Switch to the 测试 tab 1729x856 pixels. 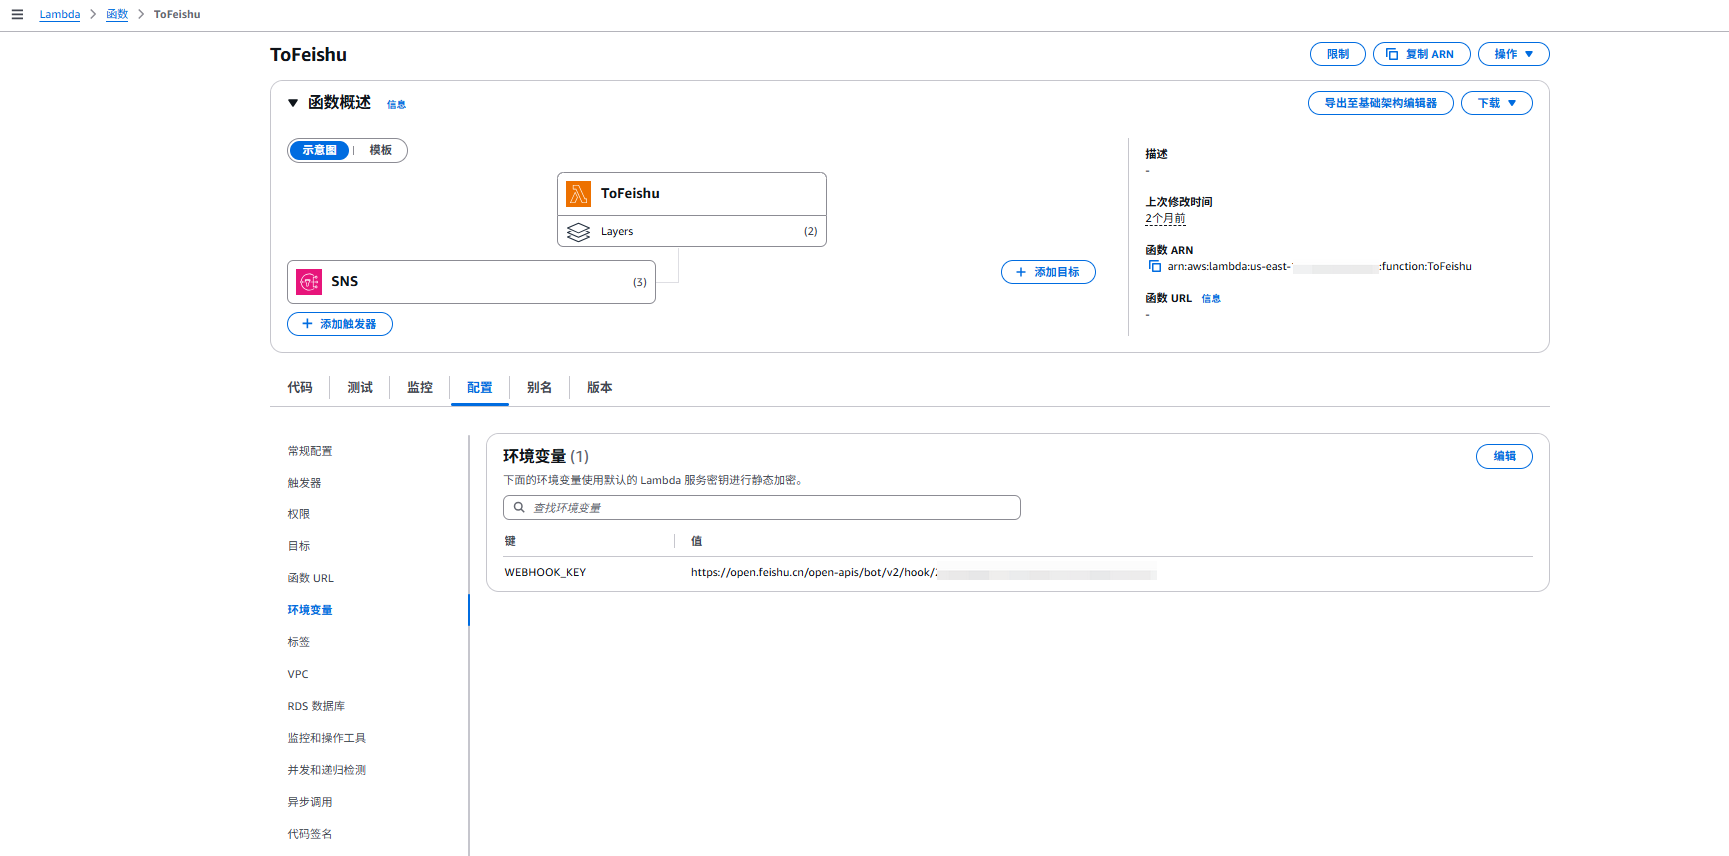coord(360,388)
